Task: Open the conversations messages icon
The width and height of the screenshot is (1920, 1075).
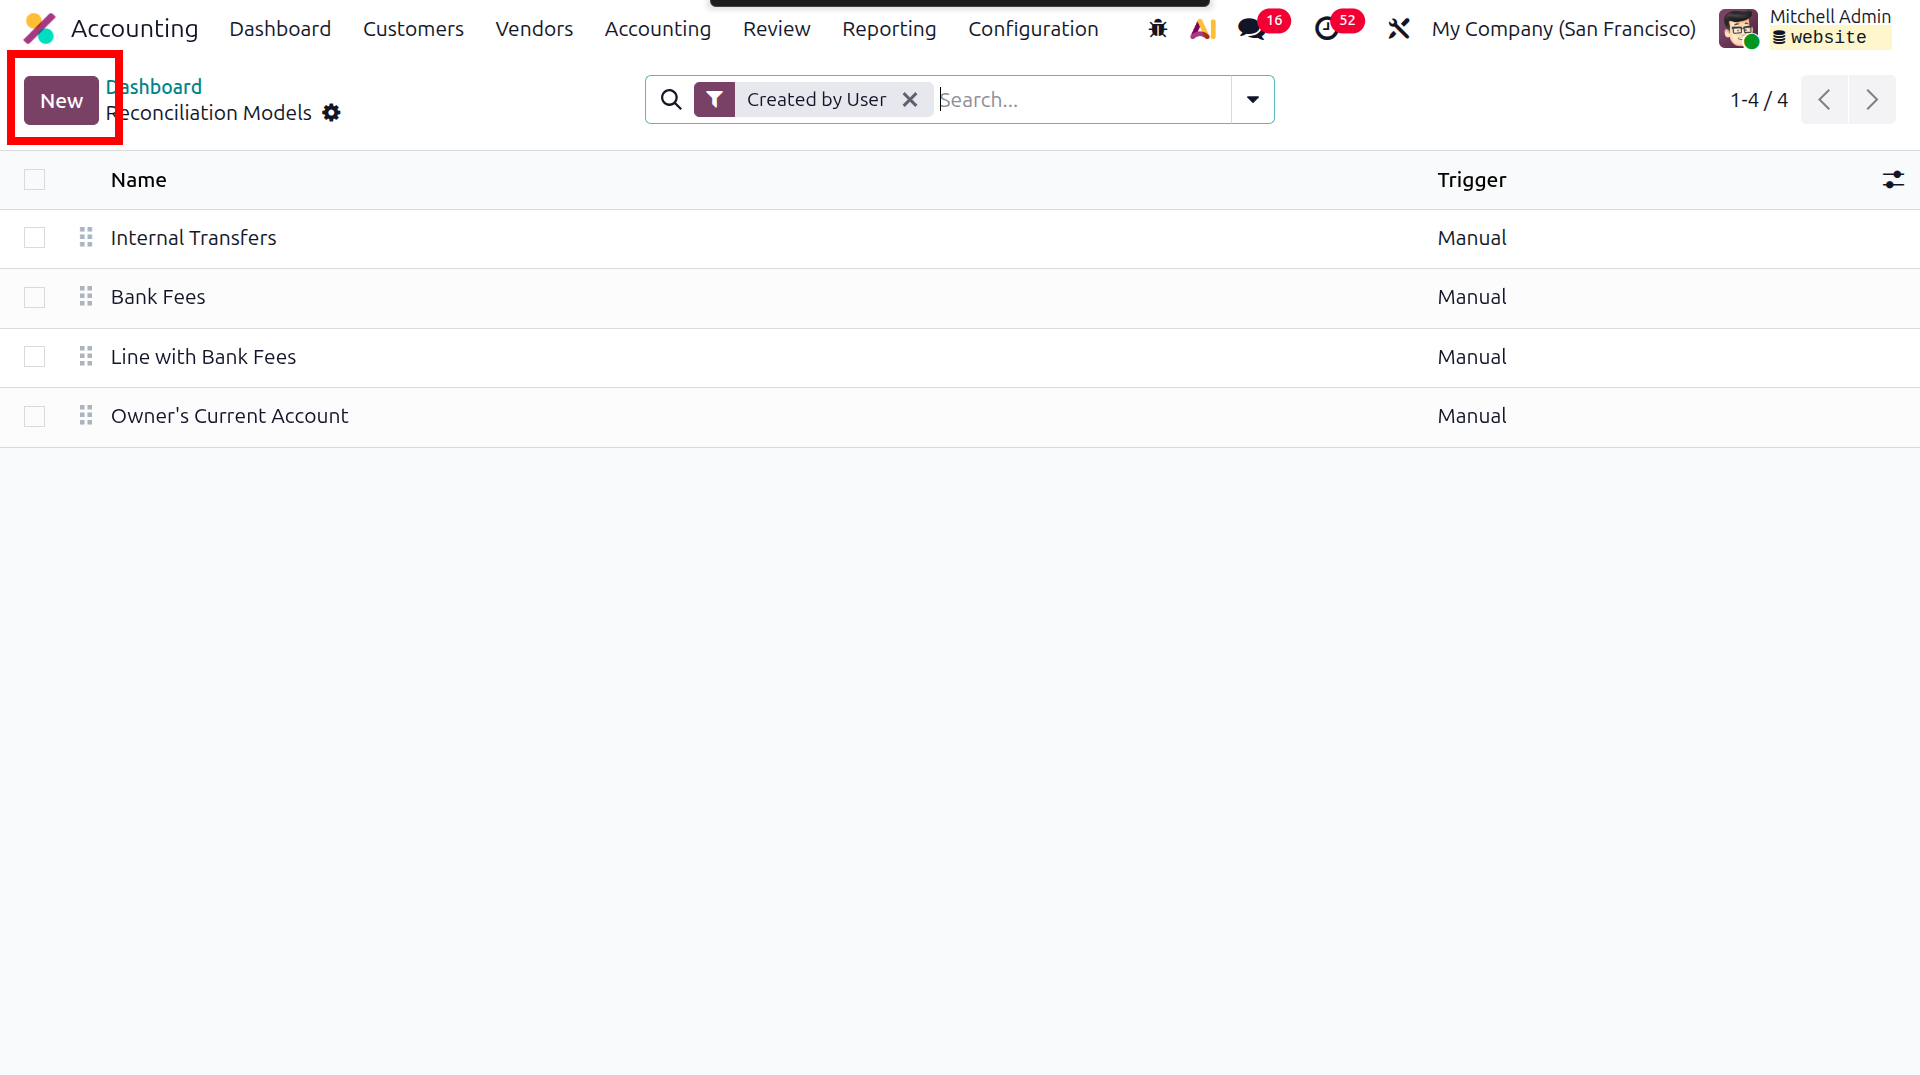Action: pyautogui.click(x=1251, y=29)
